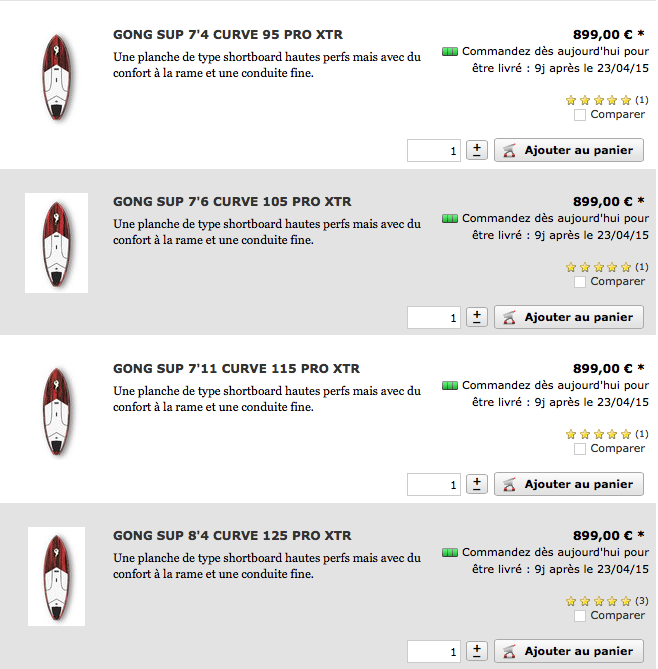This screenshot has height=669, width=658.
Task: Open the 7'4 CURVE 95 board thumbnail
Action: (x=57, y=77)
